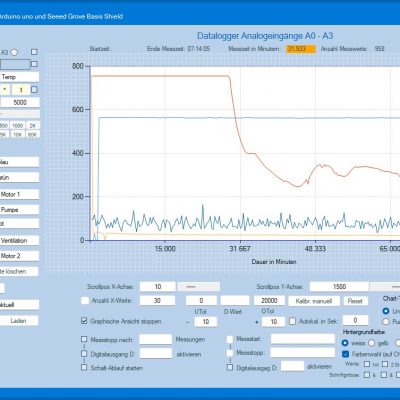Click the Temp name field
The image size is (400, 400).
click(x=19, y=77)
